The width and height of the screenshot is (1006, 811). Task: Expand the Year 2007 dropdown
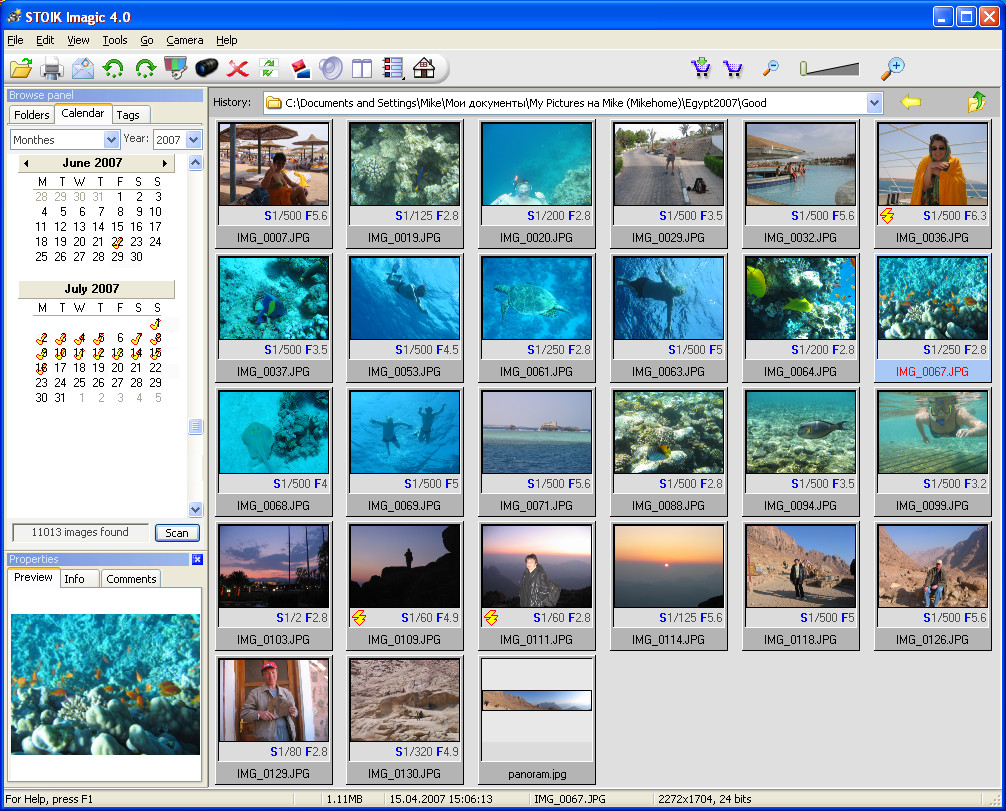click(x=194, y=139)
